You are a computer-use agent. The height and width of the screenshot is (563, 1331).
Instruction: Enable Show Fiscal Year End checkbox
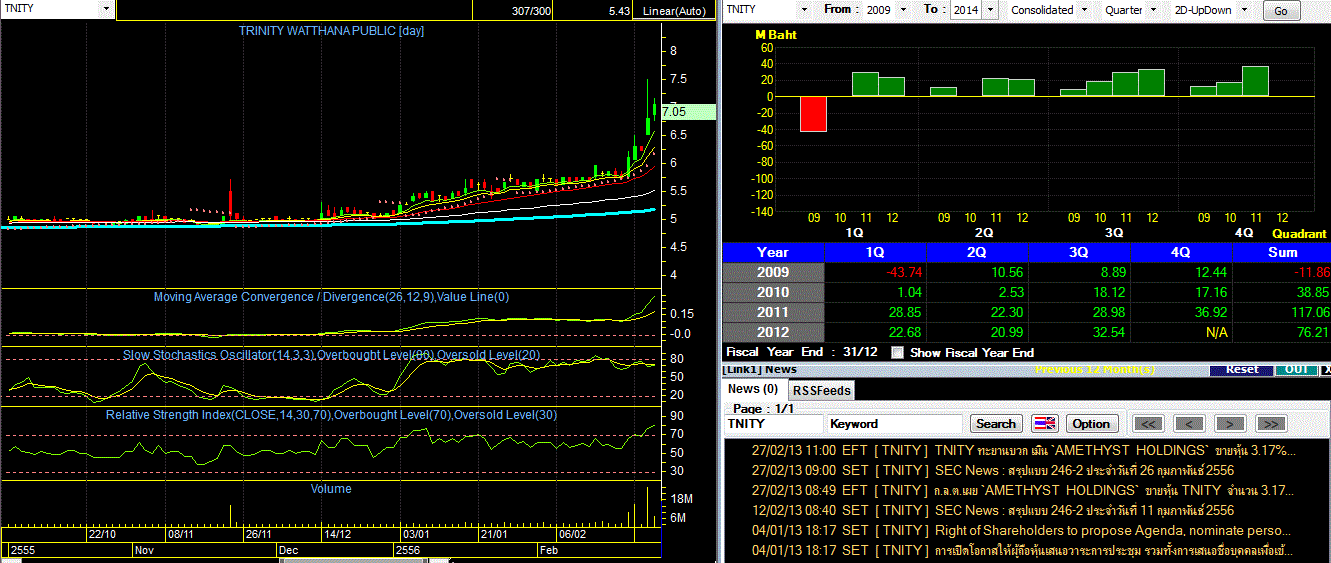click(897, 352)
